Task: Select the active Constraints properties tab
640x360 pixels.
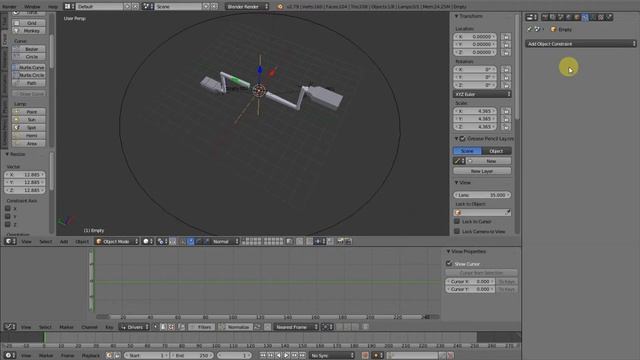Action: click(585, 17)
